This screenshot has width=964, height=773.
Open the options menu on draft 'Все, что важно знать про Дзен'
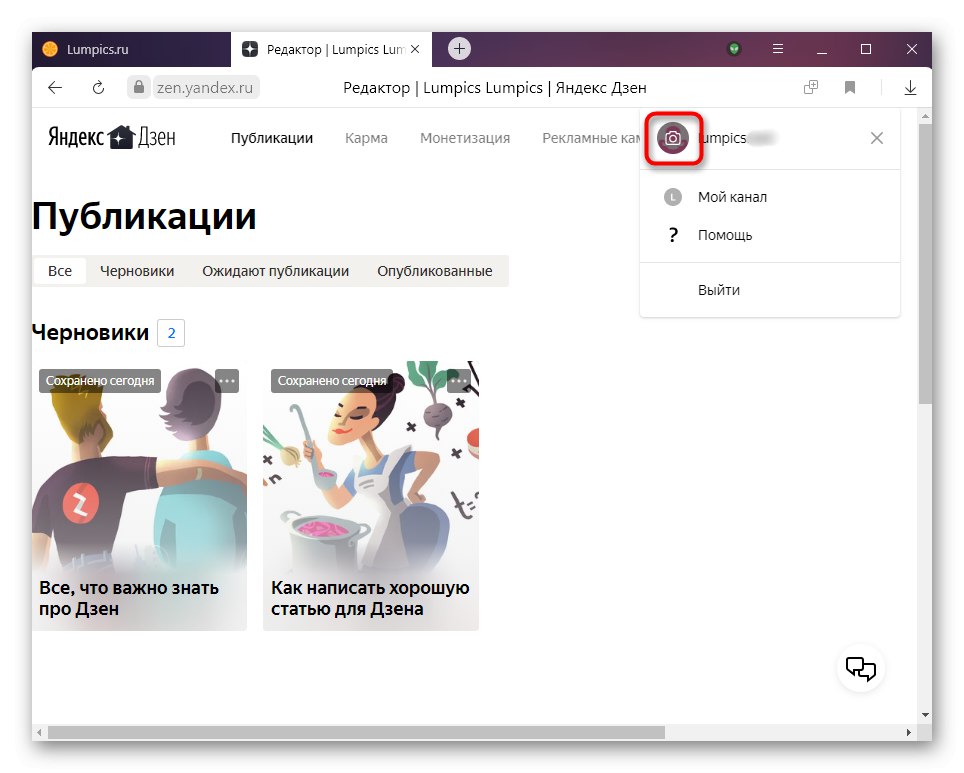(226, 380)
